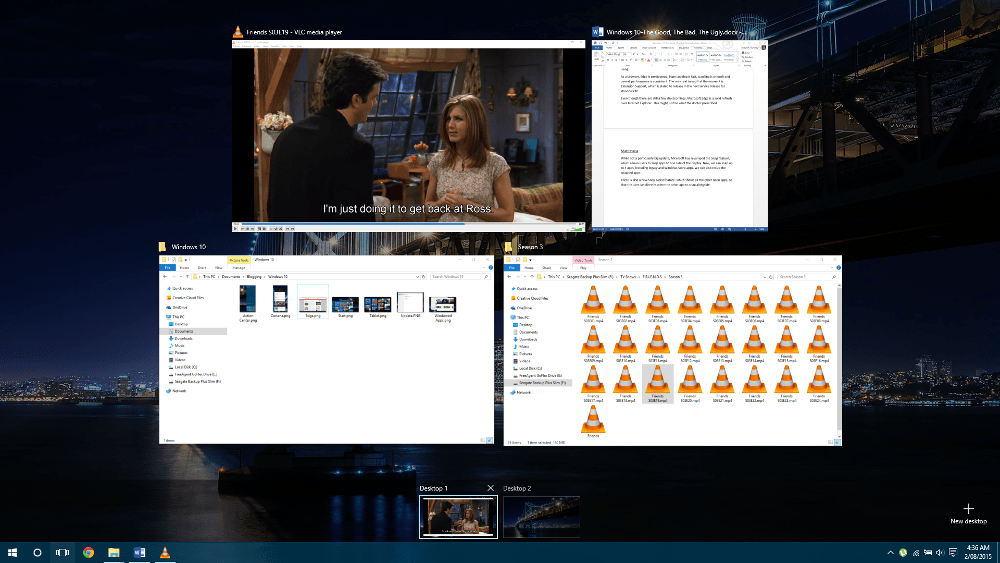Switch the Season 3 window to large icons view toggle
1000x563 pixels.
tap(837, 442)
